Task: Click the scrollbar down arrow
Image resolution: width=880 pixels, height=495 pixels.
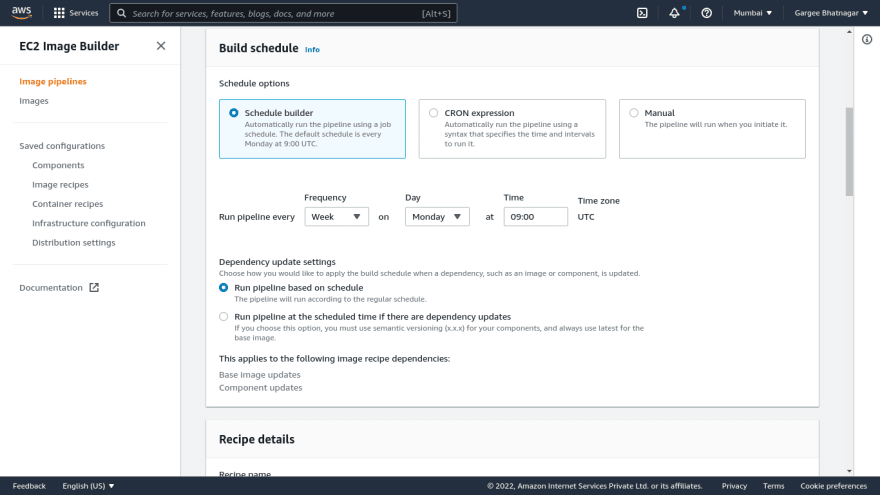Action: (849, 471)
